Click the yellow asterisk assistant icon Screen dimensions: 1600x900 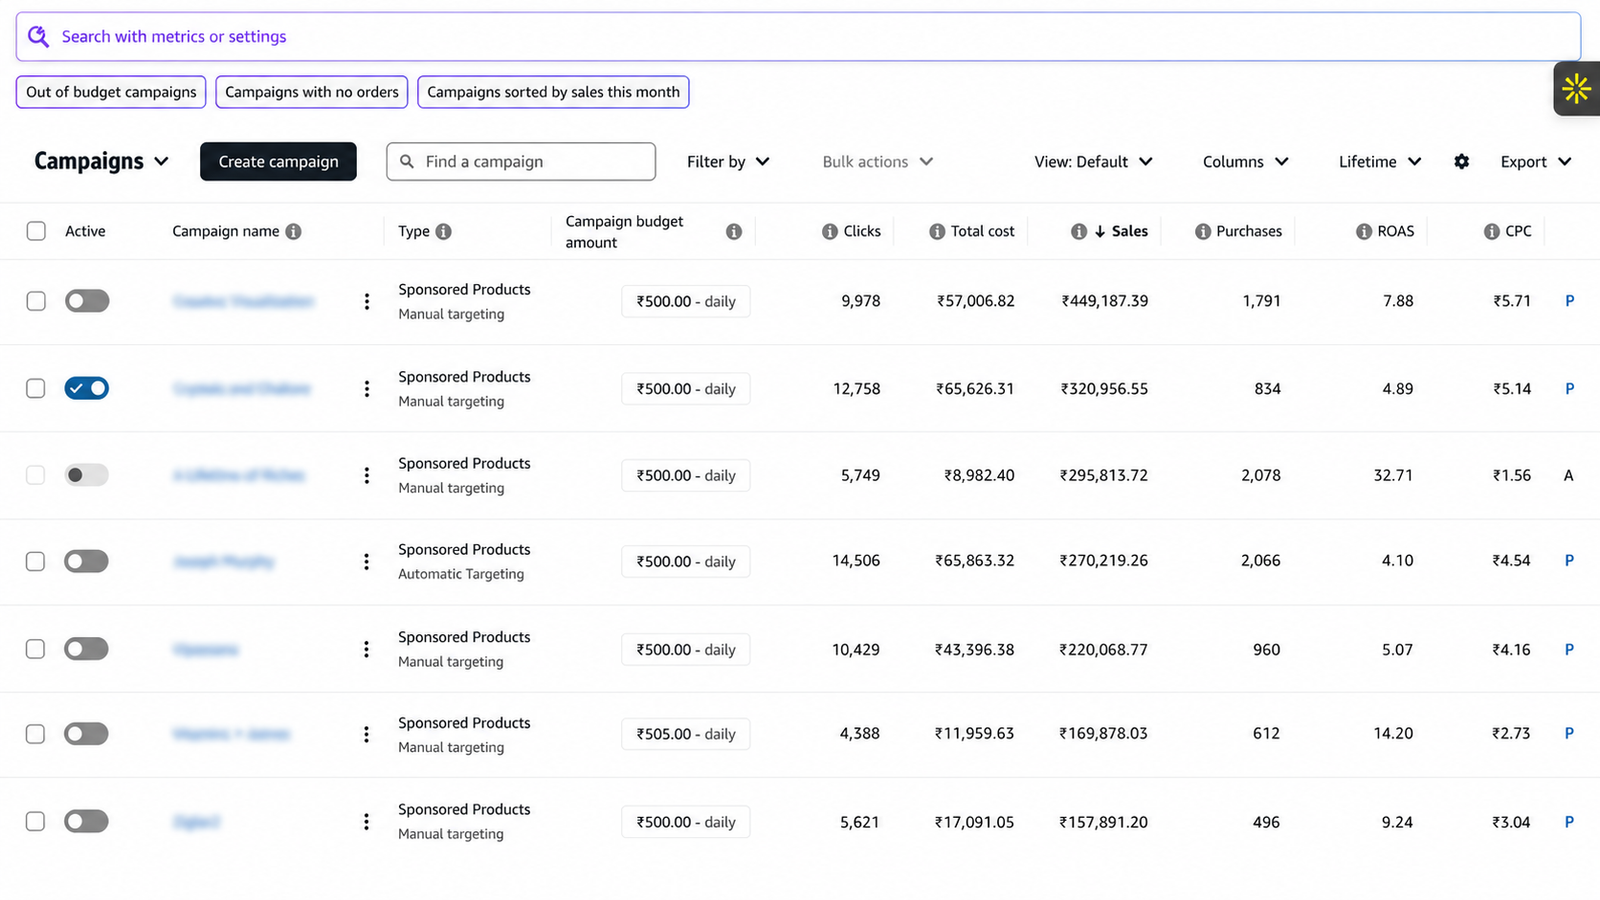tap(1576, 89)
